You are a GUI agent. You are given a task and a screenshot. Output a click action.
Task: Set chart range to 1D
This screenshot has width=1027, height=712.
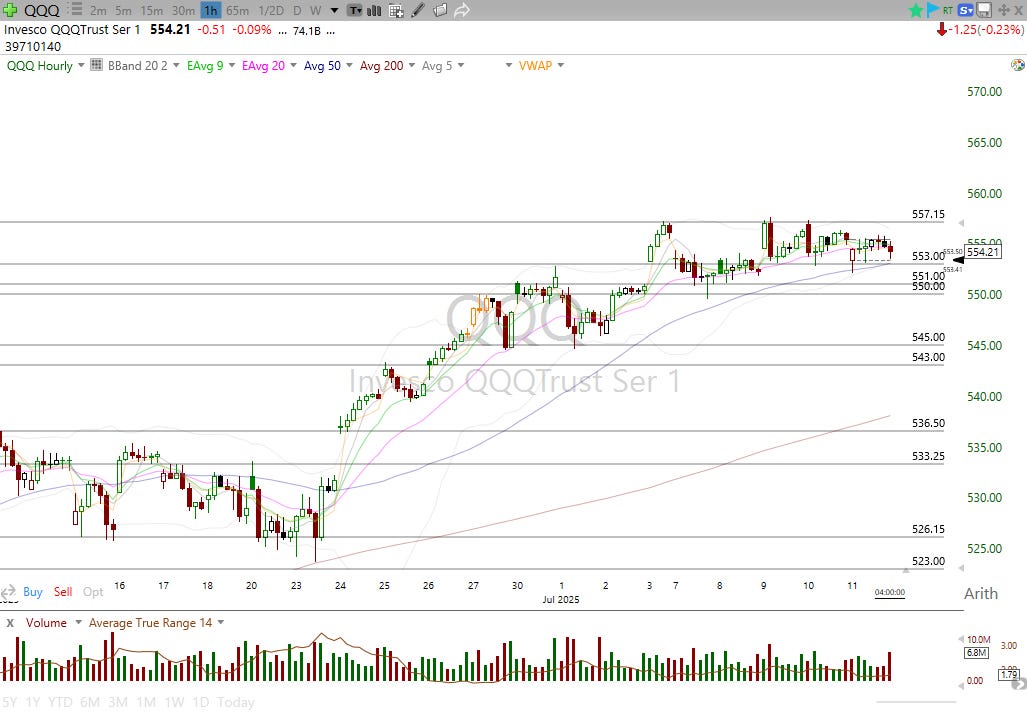200,702
